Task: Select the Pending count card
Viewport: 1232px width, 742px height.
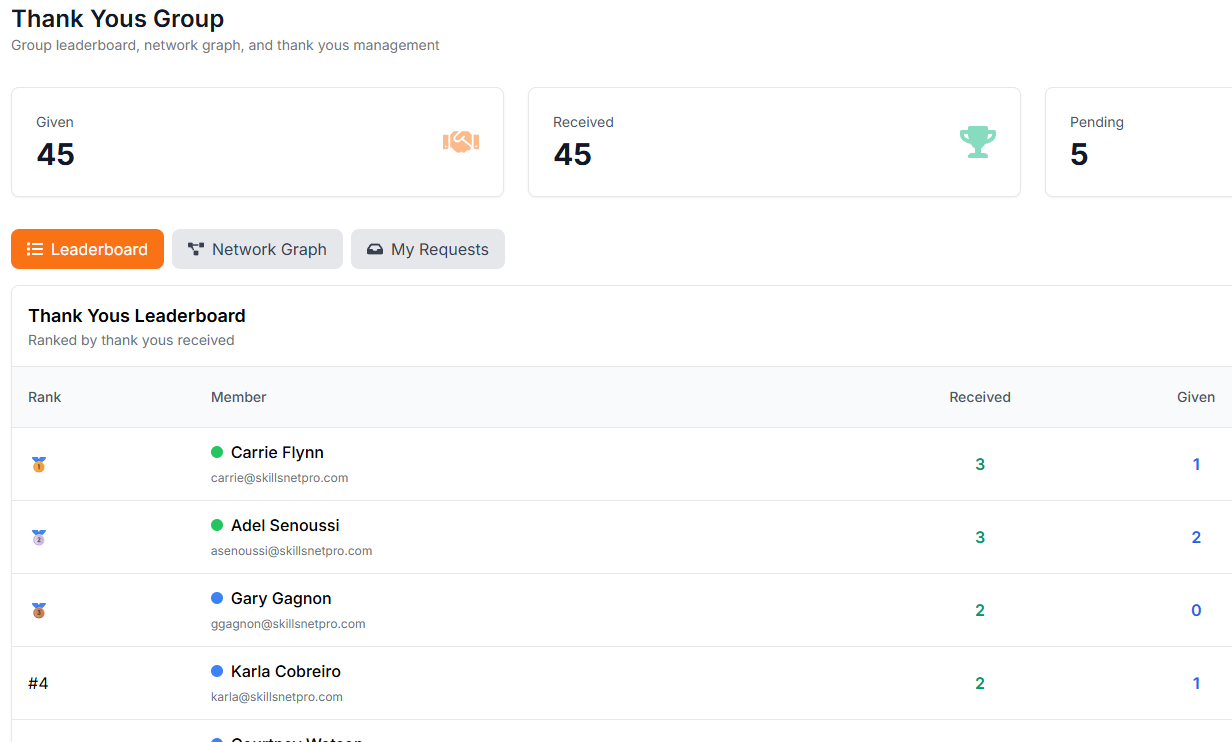Action: [x=1138, y=142]
